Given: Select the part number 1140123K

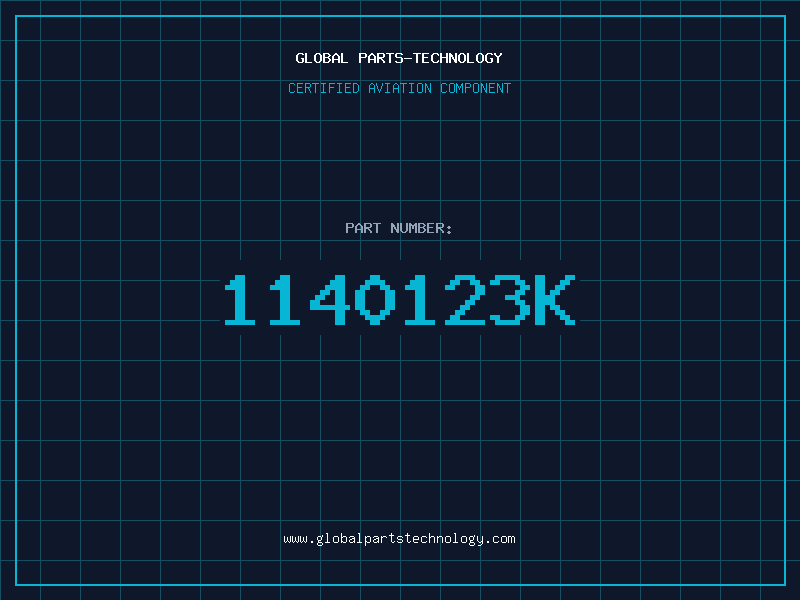Looking at the screenshot, I should click(400, 300).
